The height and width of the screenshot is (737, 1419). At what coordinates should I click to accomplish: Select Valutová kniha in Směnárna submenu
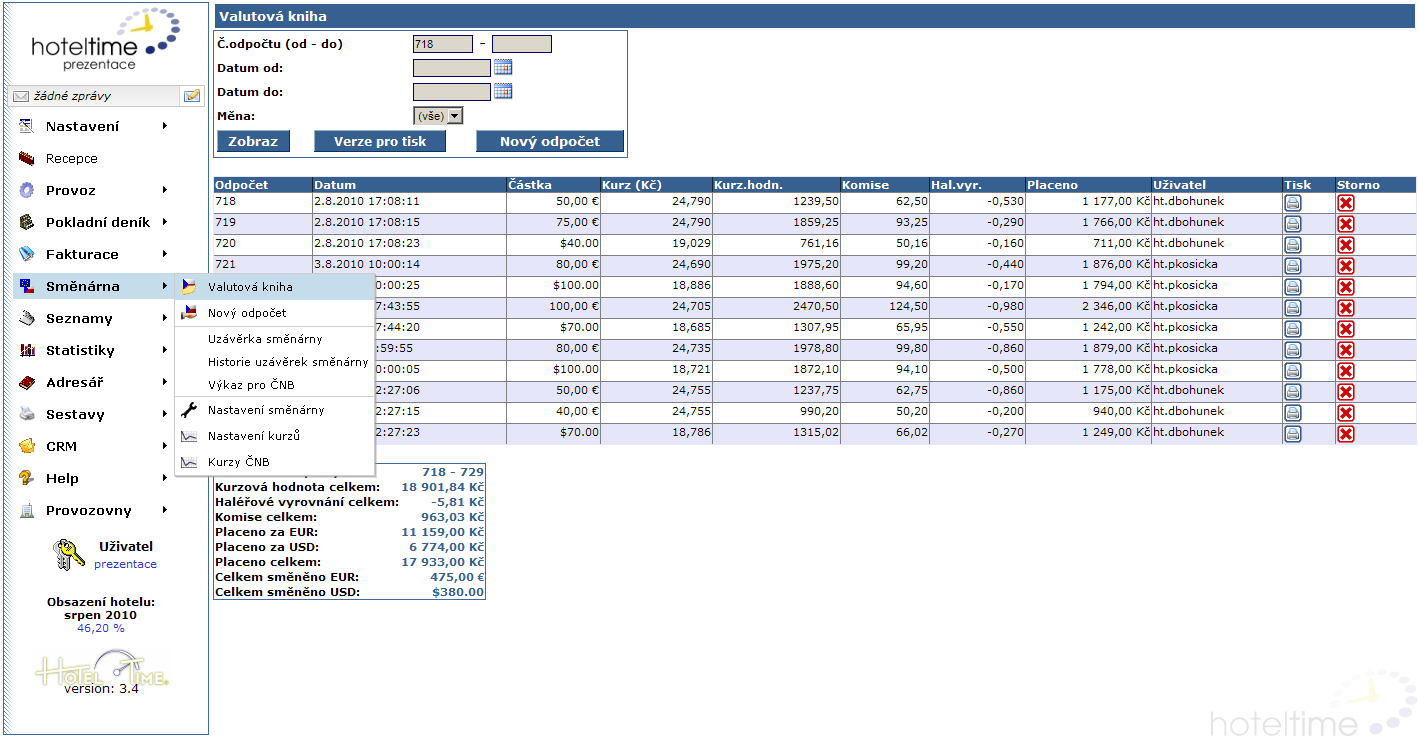[274, 287]
